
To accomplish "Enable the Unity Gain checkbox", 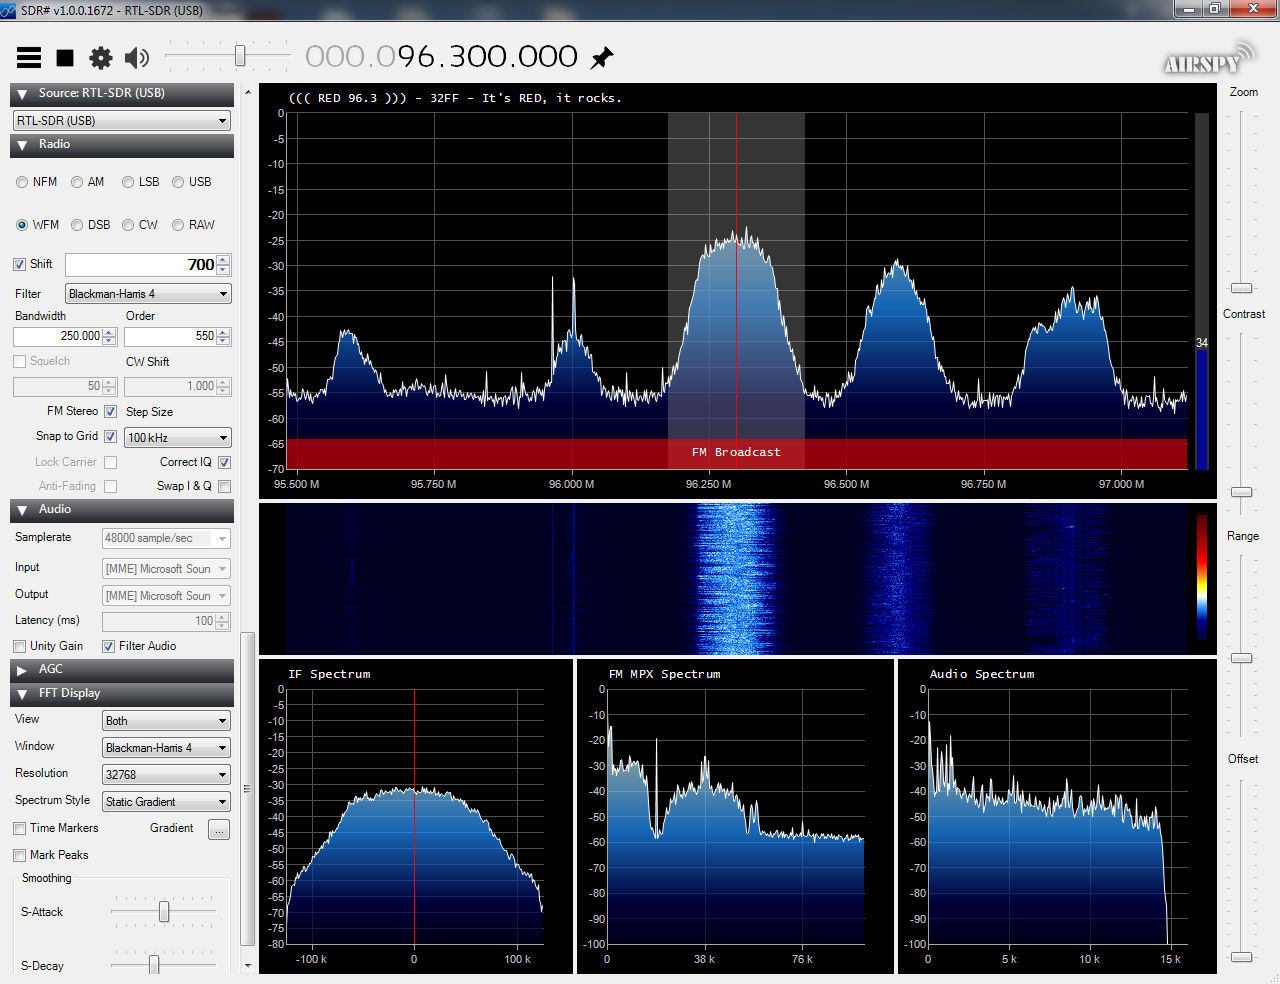I will point(19,647).
